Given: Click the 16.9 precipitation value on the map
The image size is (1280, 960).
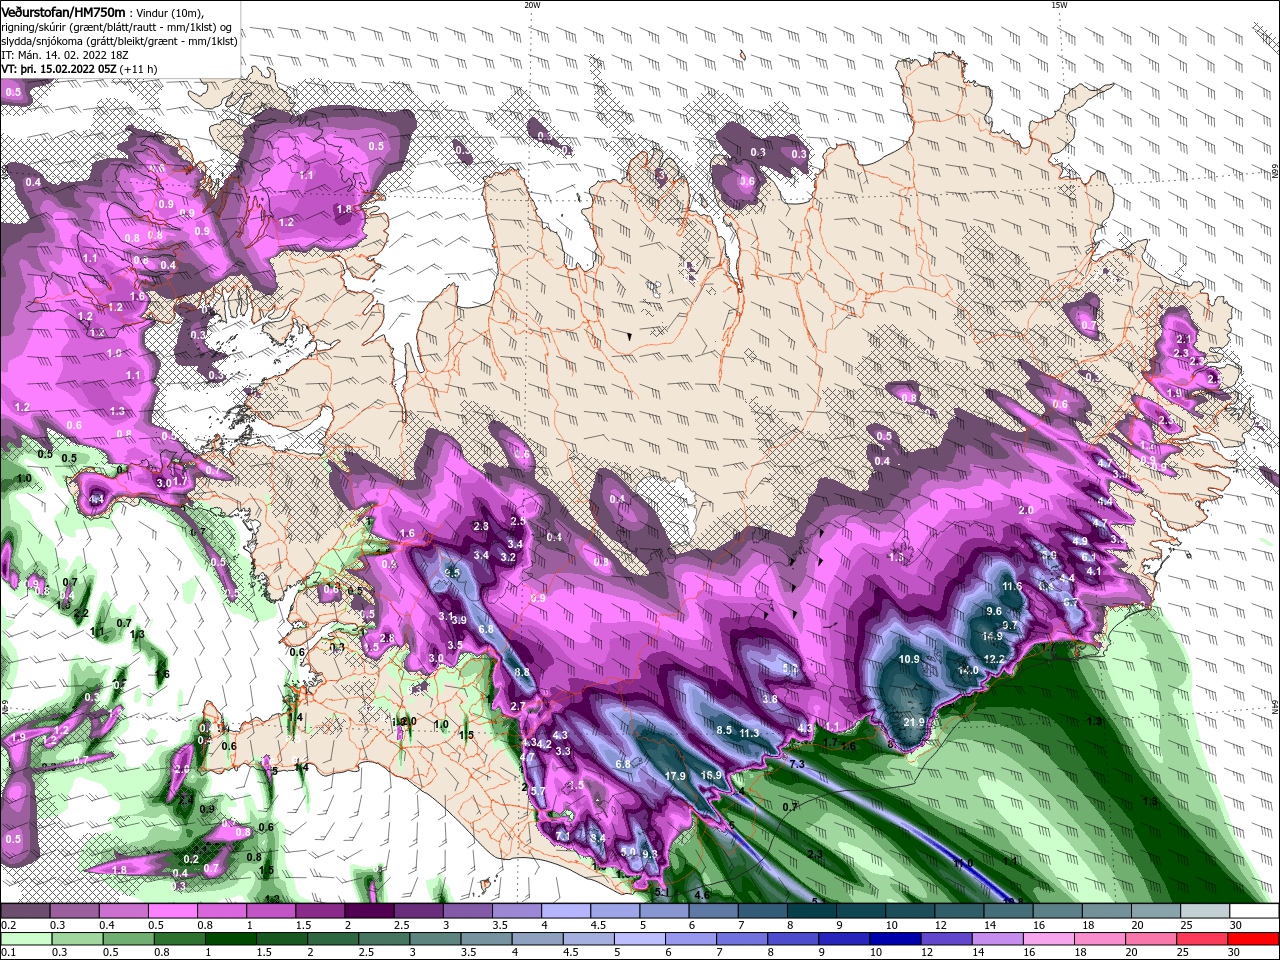Looking at the screenshot, I should click(711, 775).
